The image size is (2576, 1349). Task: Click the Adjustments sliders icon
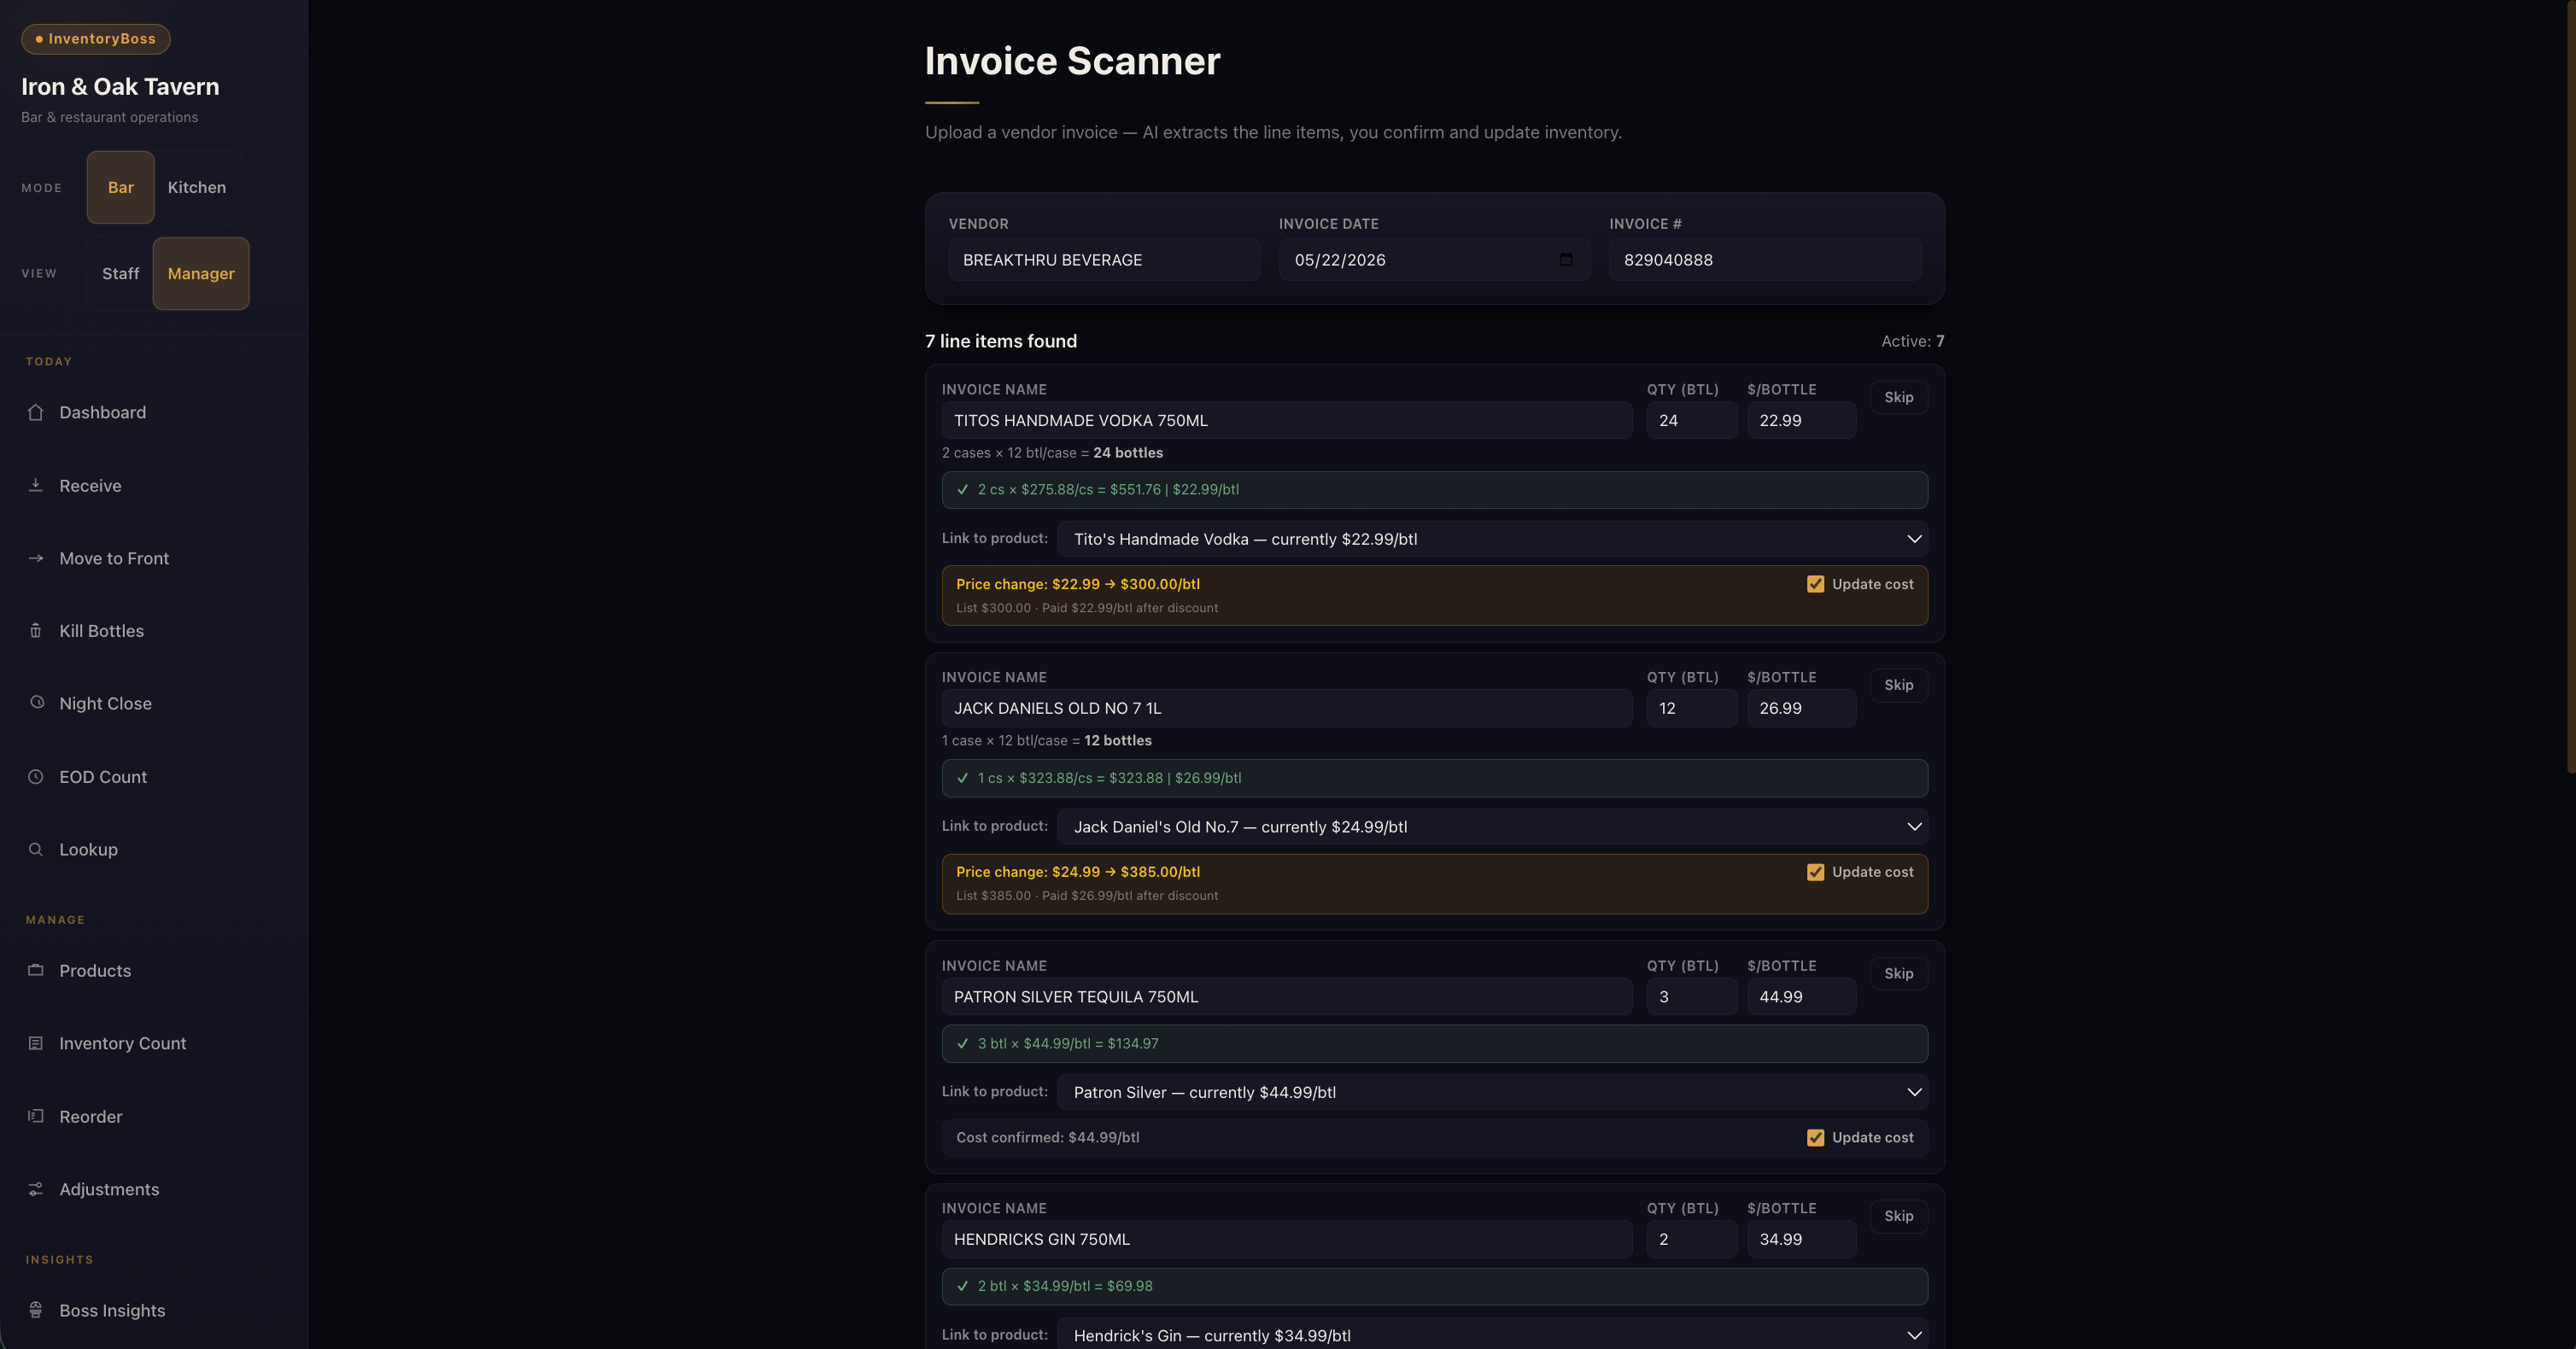pos(36,1189)
